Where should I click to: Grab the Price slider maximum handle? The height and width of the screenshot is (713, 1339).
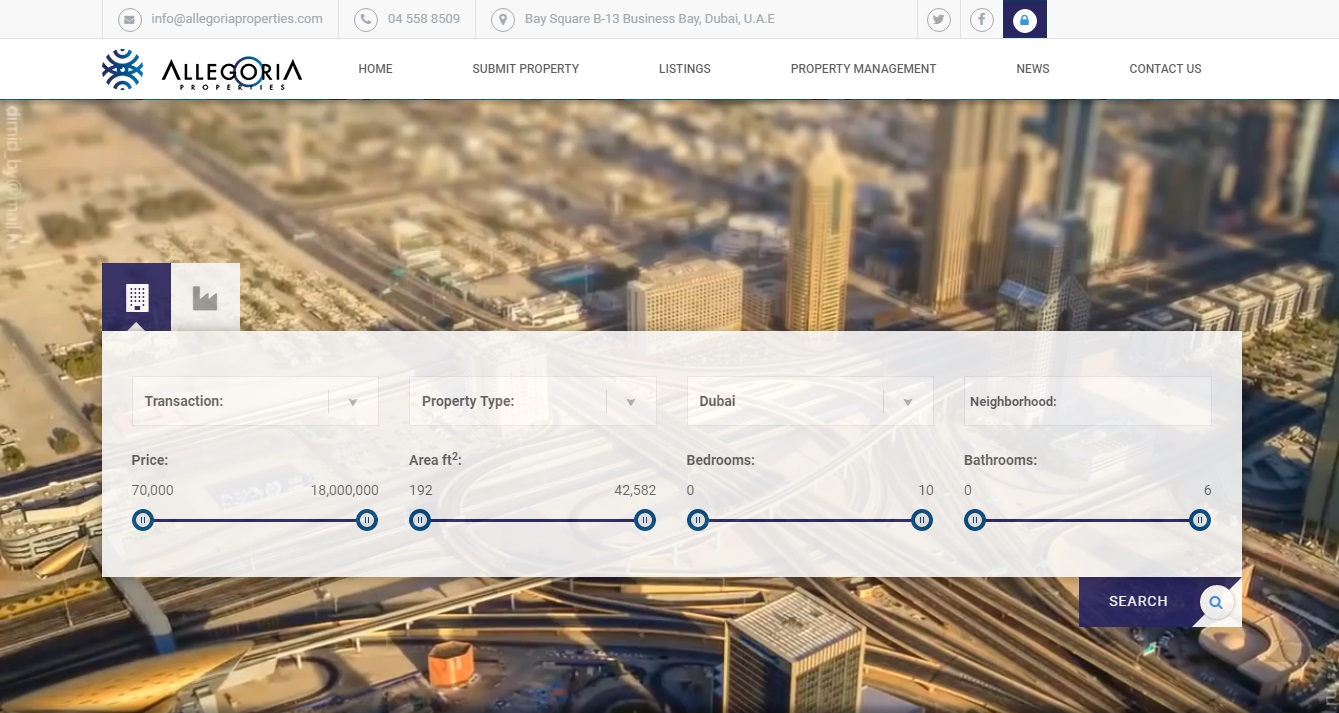[367, 520]
